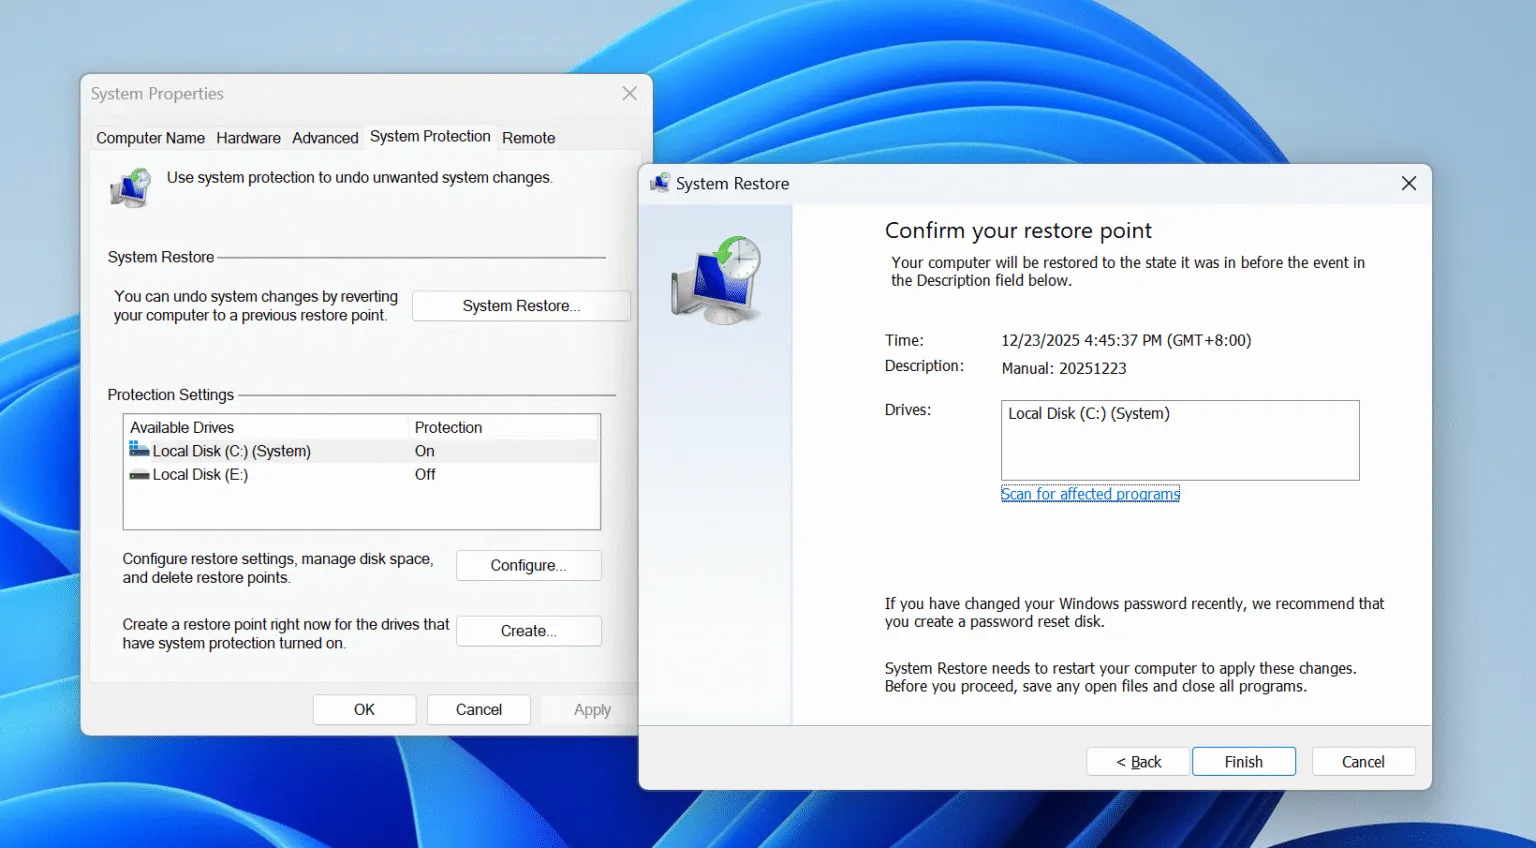
Task: Go Back to the restore point list
Action: (x=1137, y=761)
